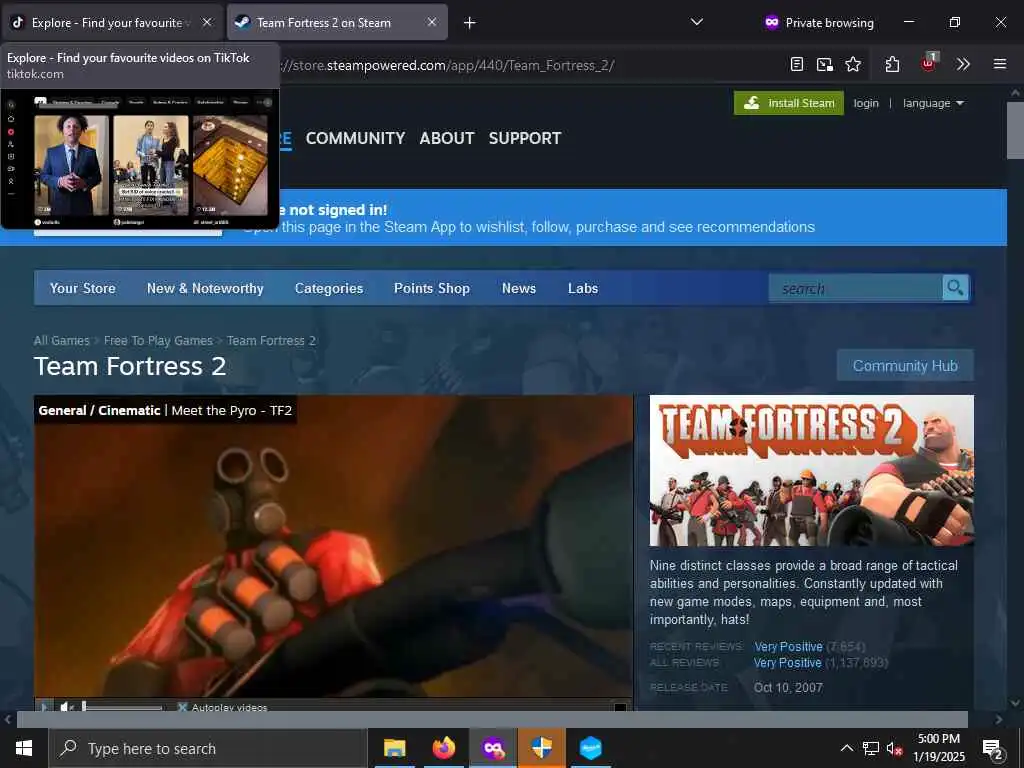Open the red extension icon with badge
Viewport: 1024px width, 768px height.
coord(929,63)
